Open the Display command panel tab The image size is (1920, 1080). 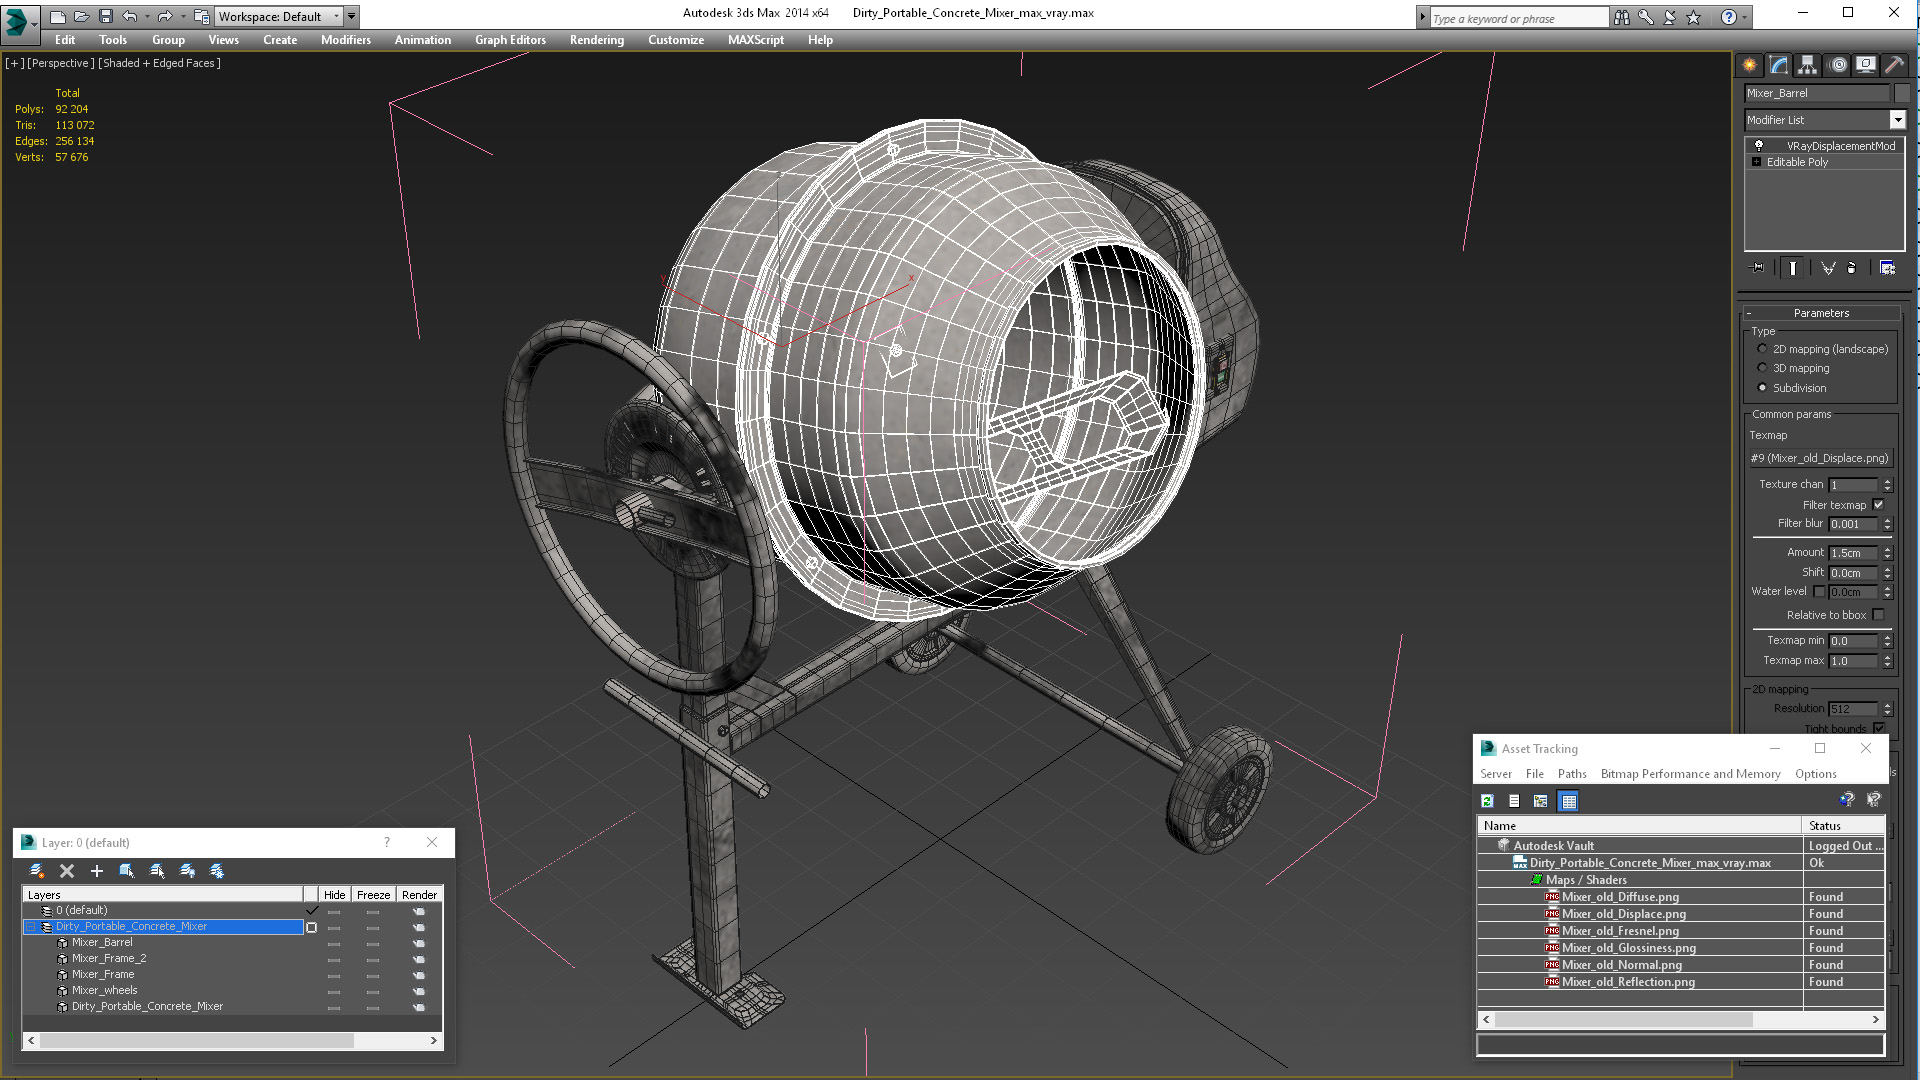tap(1866, 65)
